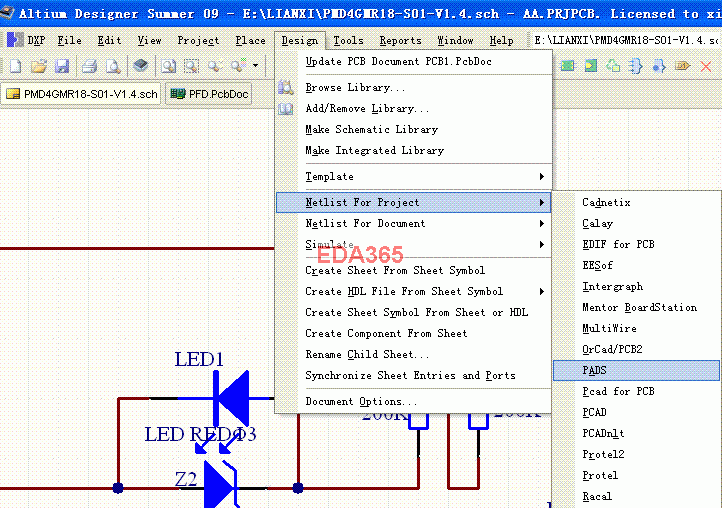Choose Update PCB Document PCB1.PcbDoc
Viewport: 722px width, 508px height.
[413, 61]
